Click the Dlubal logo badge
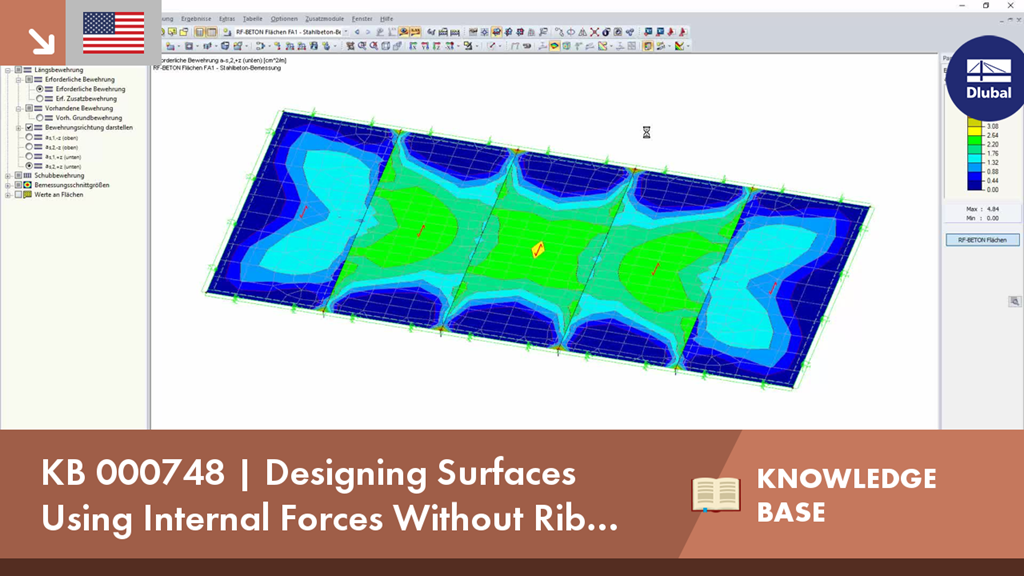The width and height of the screenshot is (1024, 576). (x=987, y=78)
